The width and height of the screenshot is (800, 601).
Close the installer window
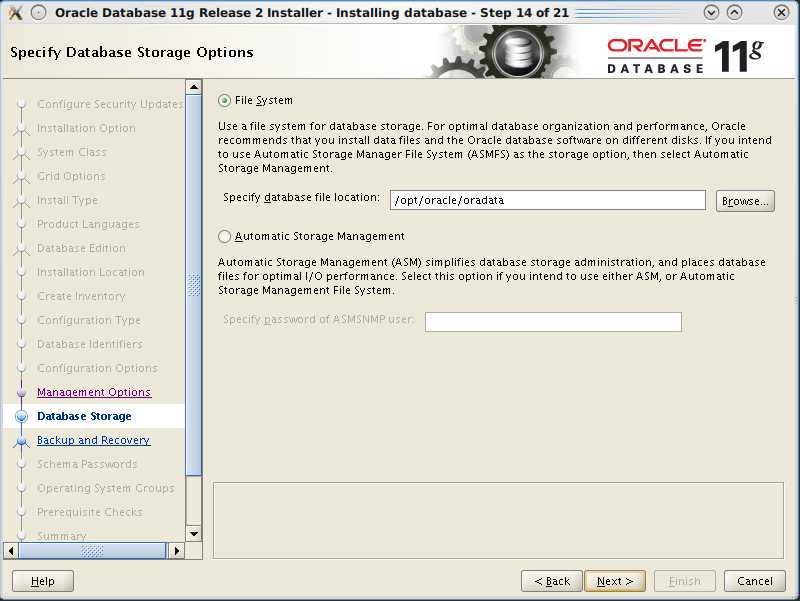tap(781, 12)
